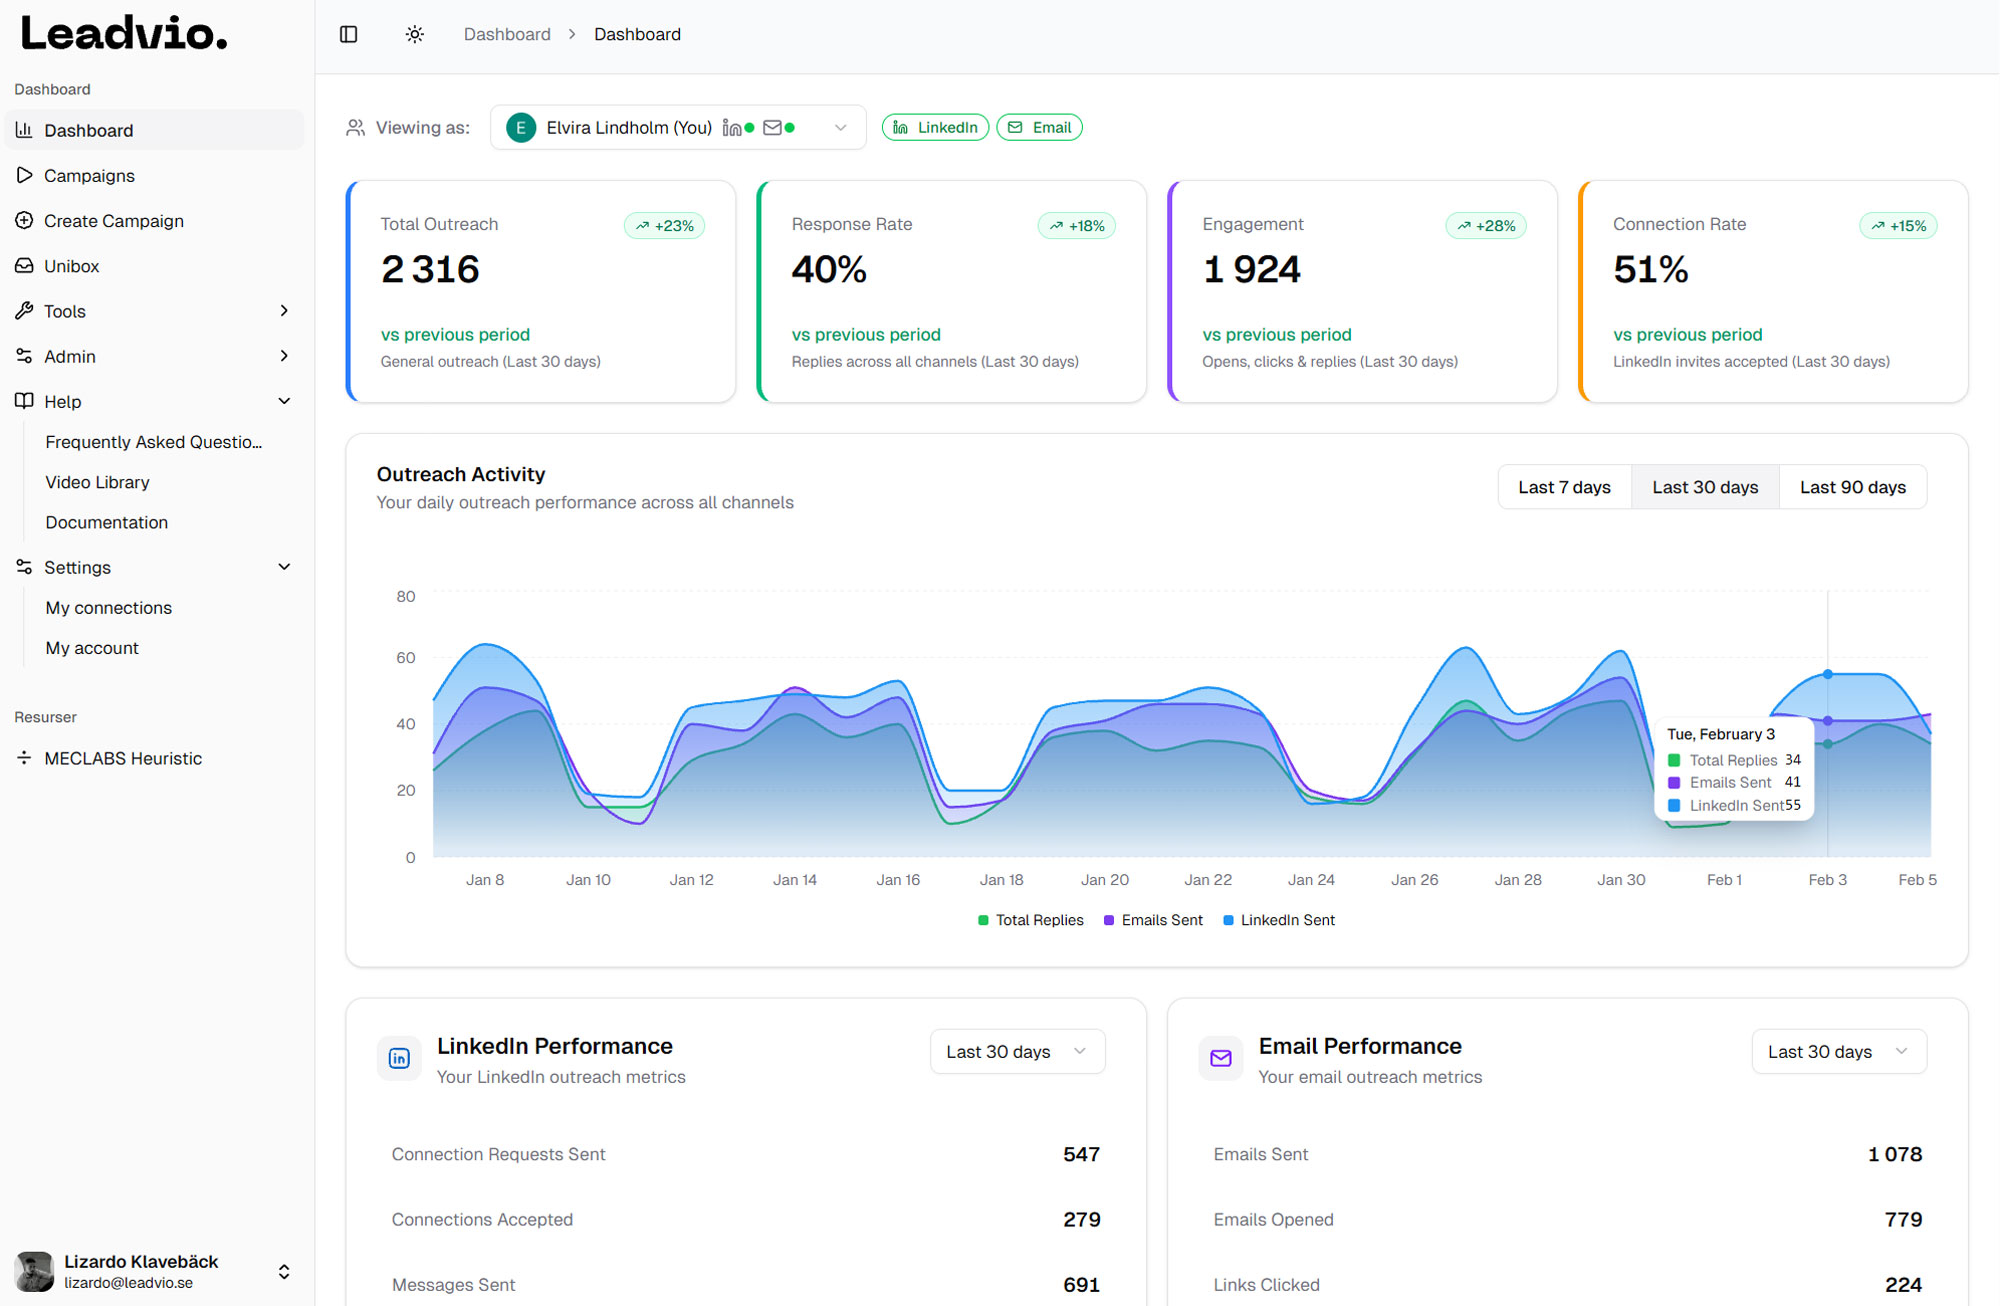Open the Viewing as user dropdown
2000x1306 pixels.
coord(838,127)
